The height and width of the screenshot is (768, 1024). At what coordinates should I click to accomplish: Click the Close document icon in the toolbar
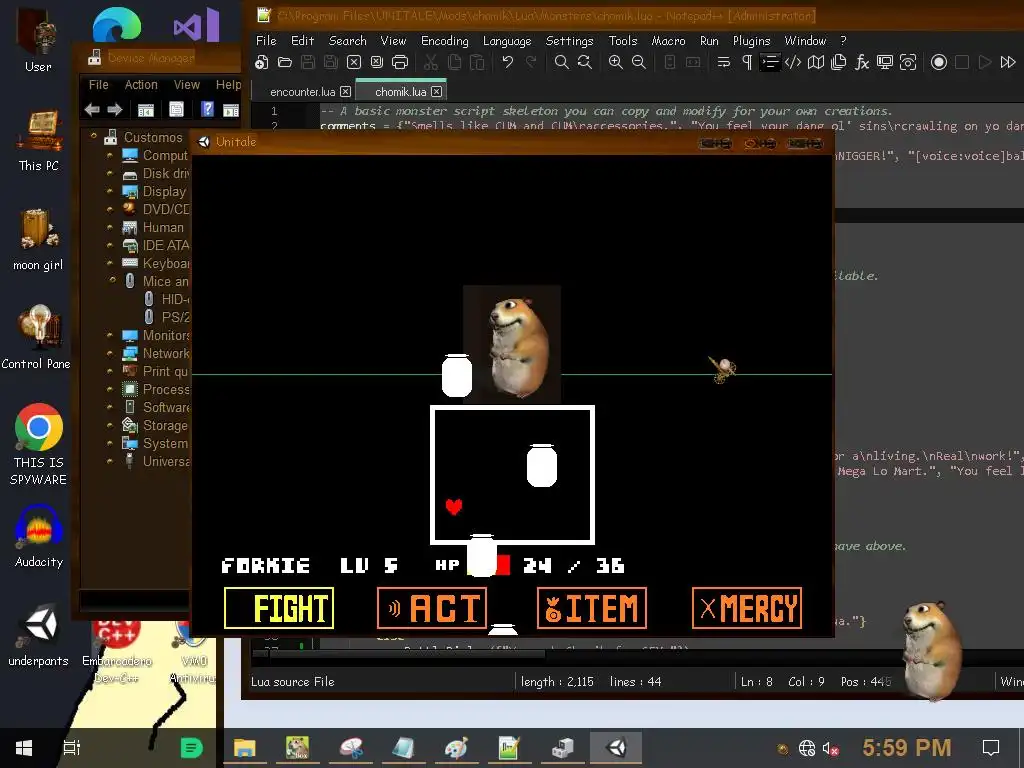[x=354, y=62]
